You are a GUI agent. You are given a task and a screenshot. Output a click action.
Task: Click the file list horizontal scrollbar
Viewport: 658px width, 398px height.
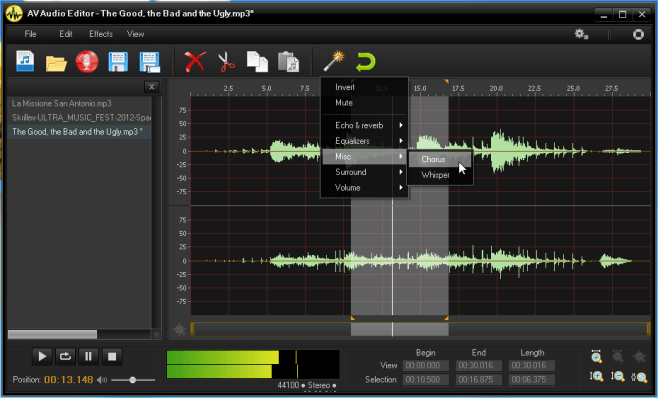point(52,334)
